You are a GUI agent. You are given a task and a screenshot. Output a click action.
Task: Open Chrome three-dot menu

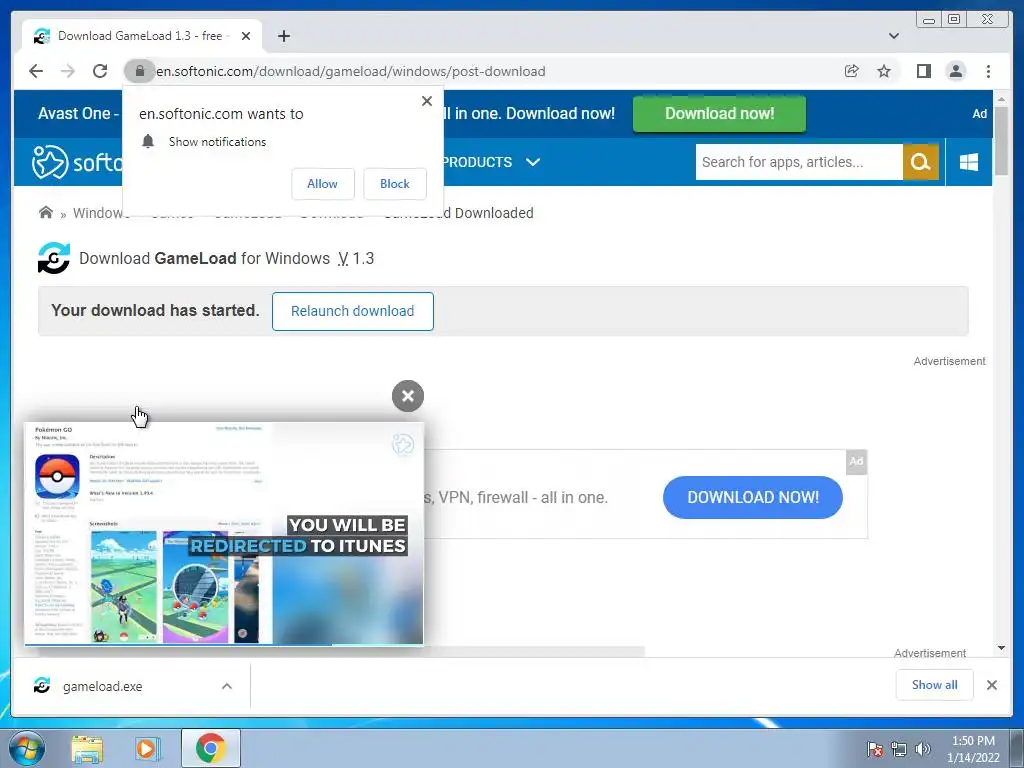(x=988, y=71)
